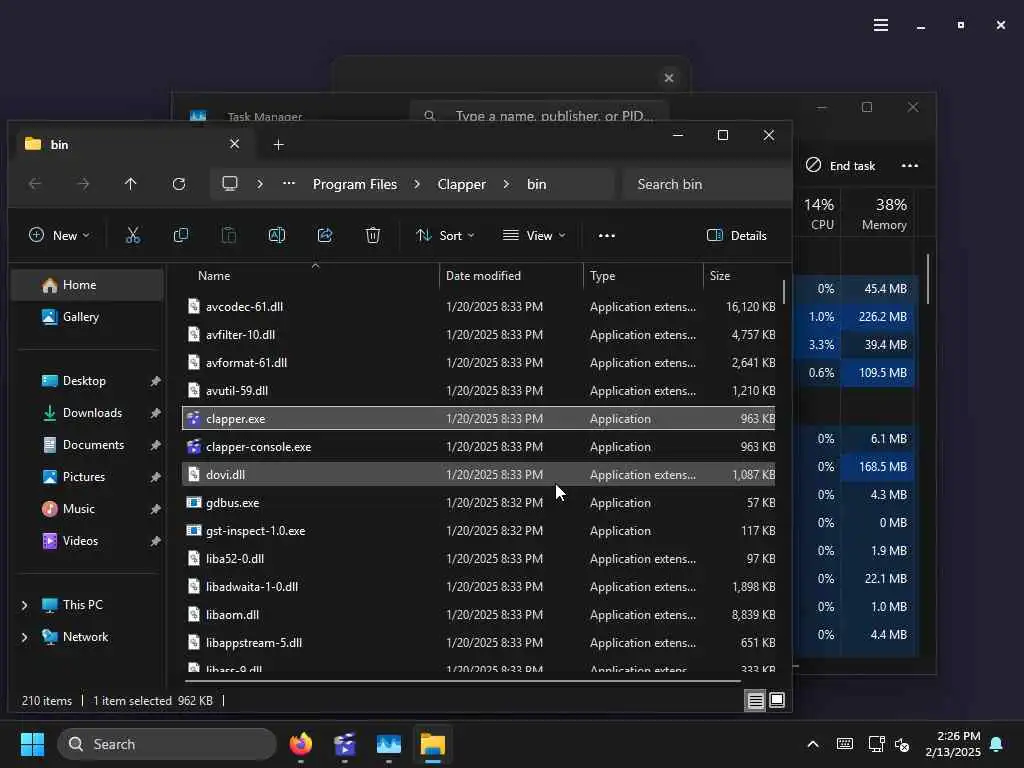Select the gdbus.exe file

tap(478, 503)
